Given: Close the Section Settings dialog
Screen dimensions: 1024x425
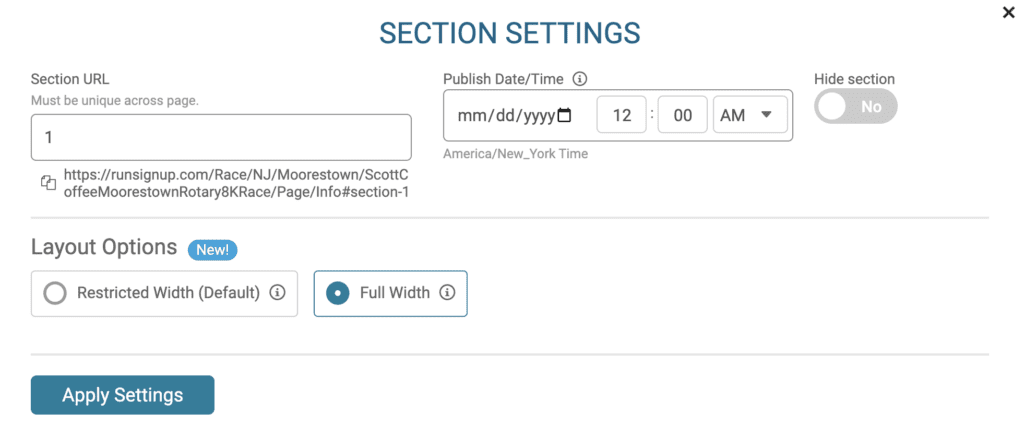Looking at the screenshot, I should point(1008,12).
